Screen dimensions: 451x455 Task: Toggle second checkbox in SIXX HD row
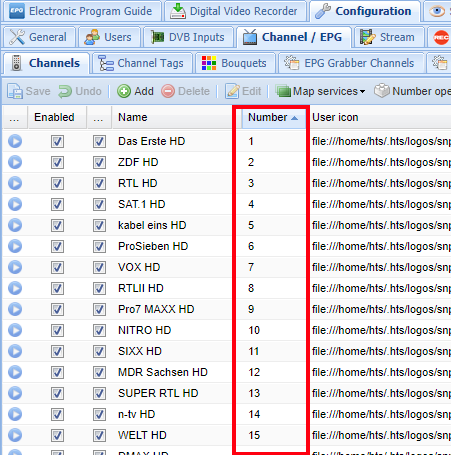99,351
